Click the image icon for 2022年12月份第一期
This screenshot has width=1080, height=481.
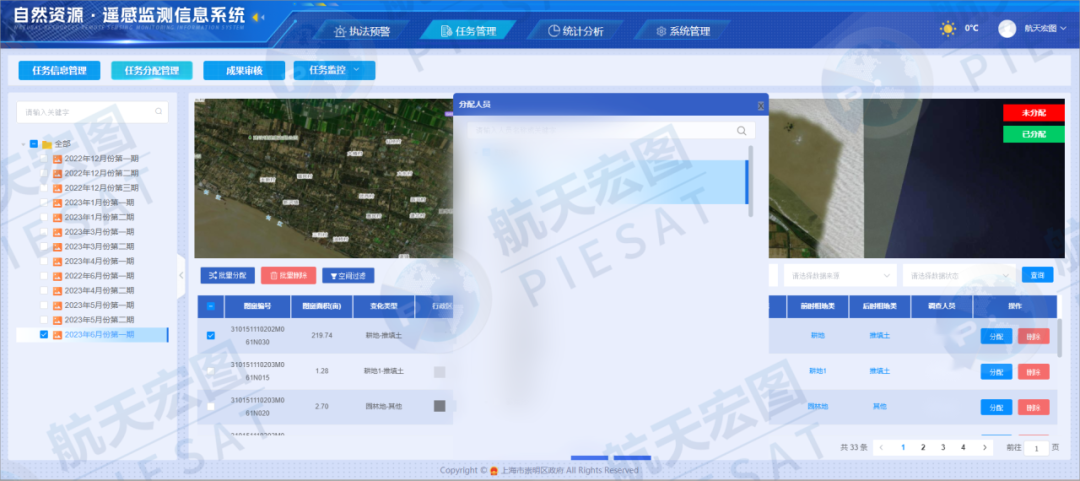pos(57,159)
